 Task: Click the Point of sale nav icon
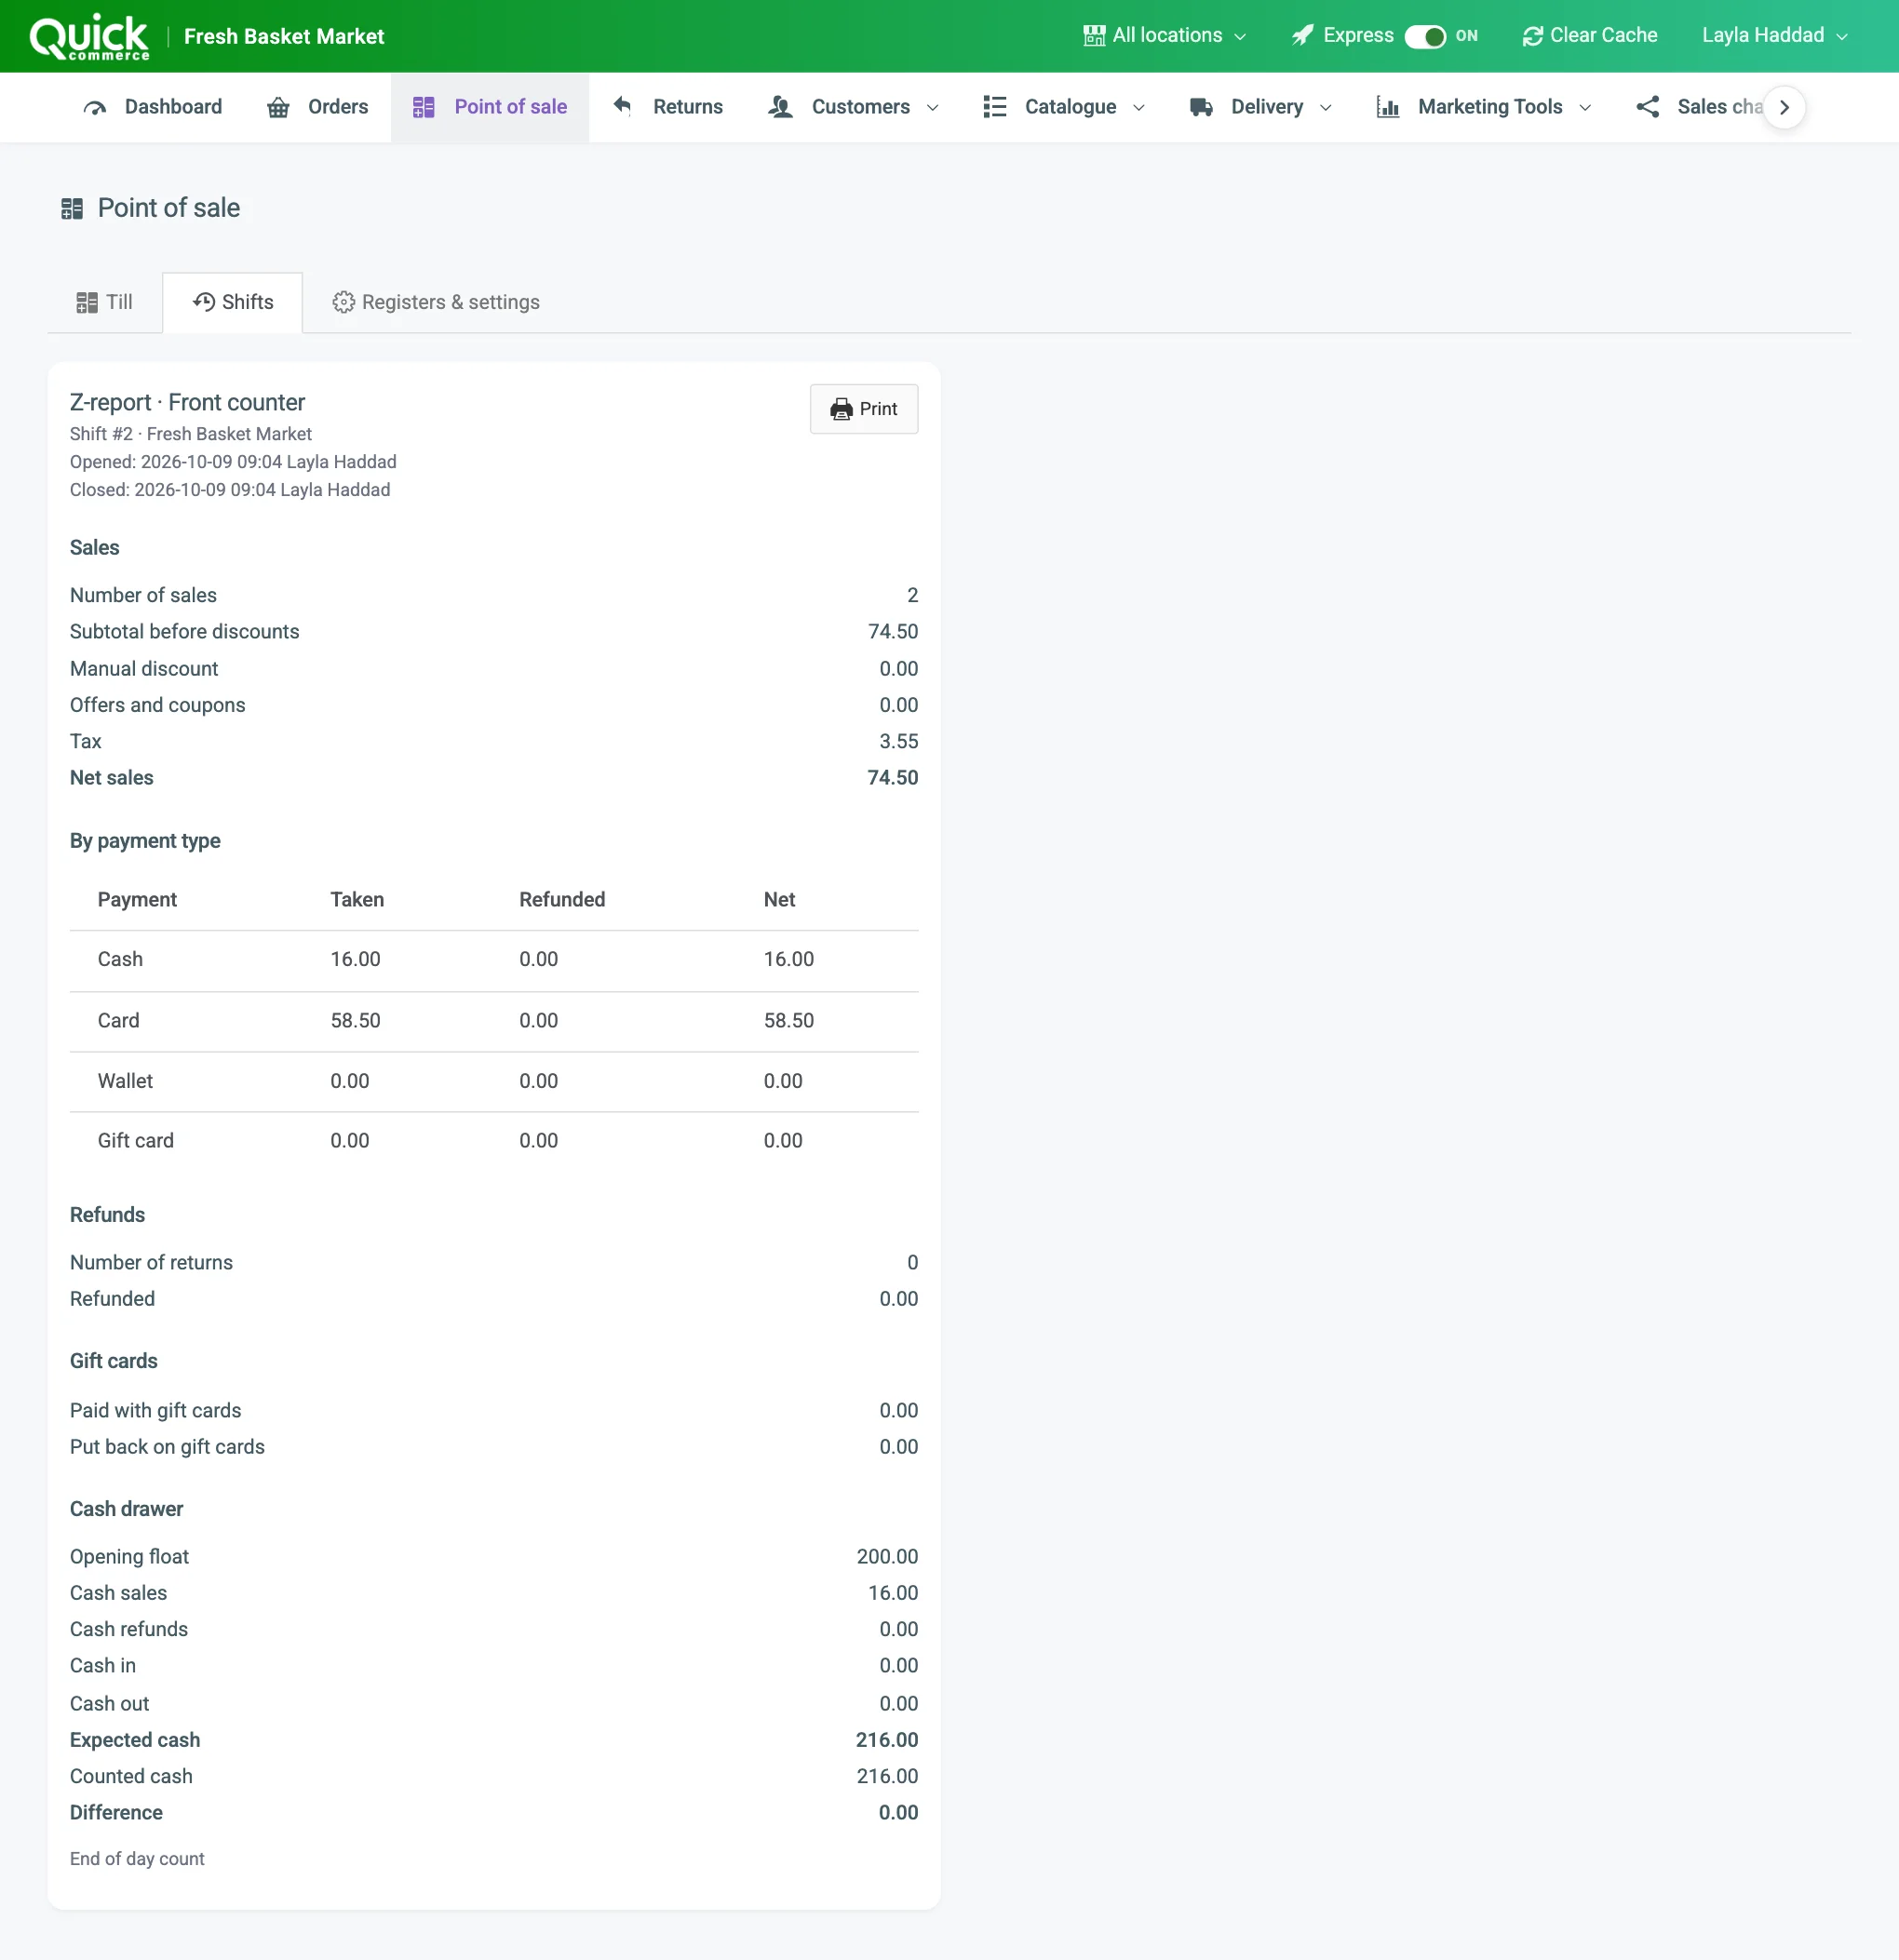tap(424, 107)
